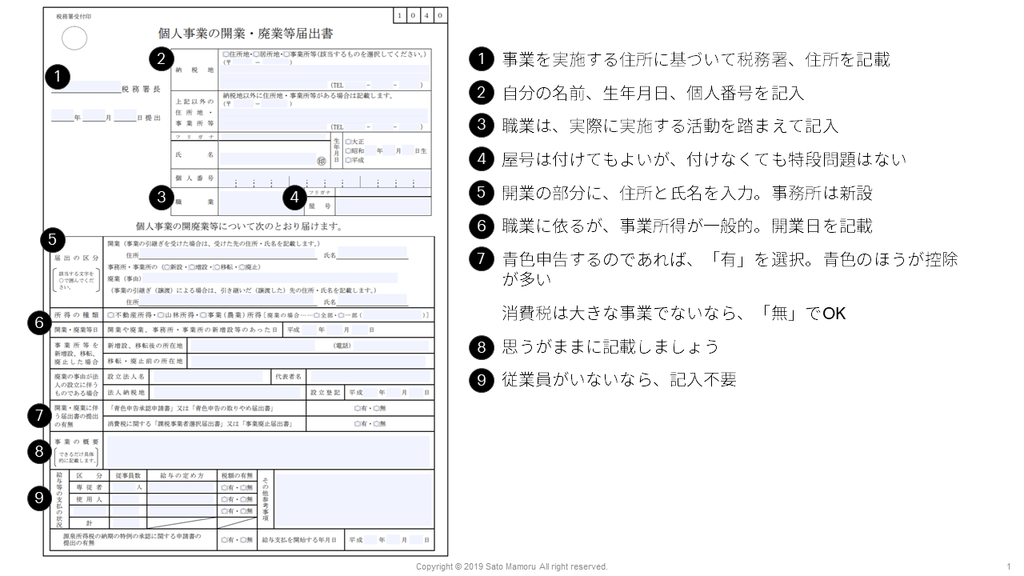Click the 設立法人名 entry field

coord(208,377)
